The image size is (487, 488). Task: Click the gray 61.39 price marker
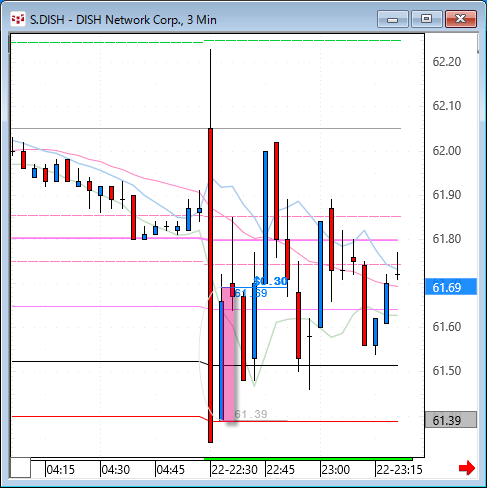pyautogui.click(x=451, y=420)
